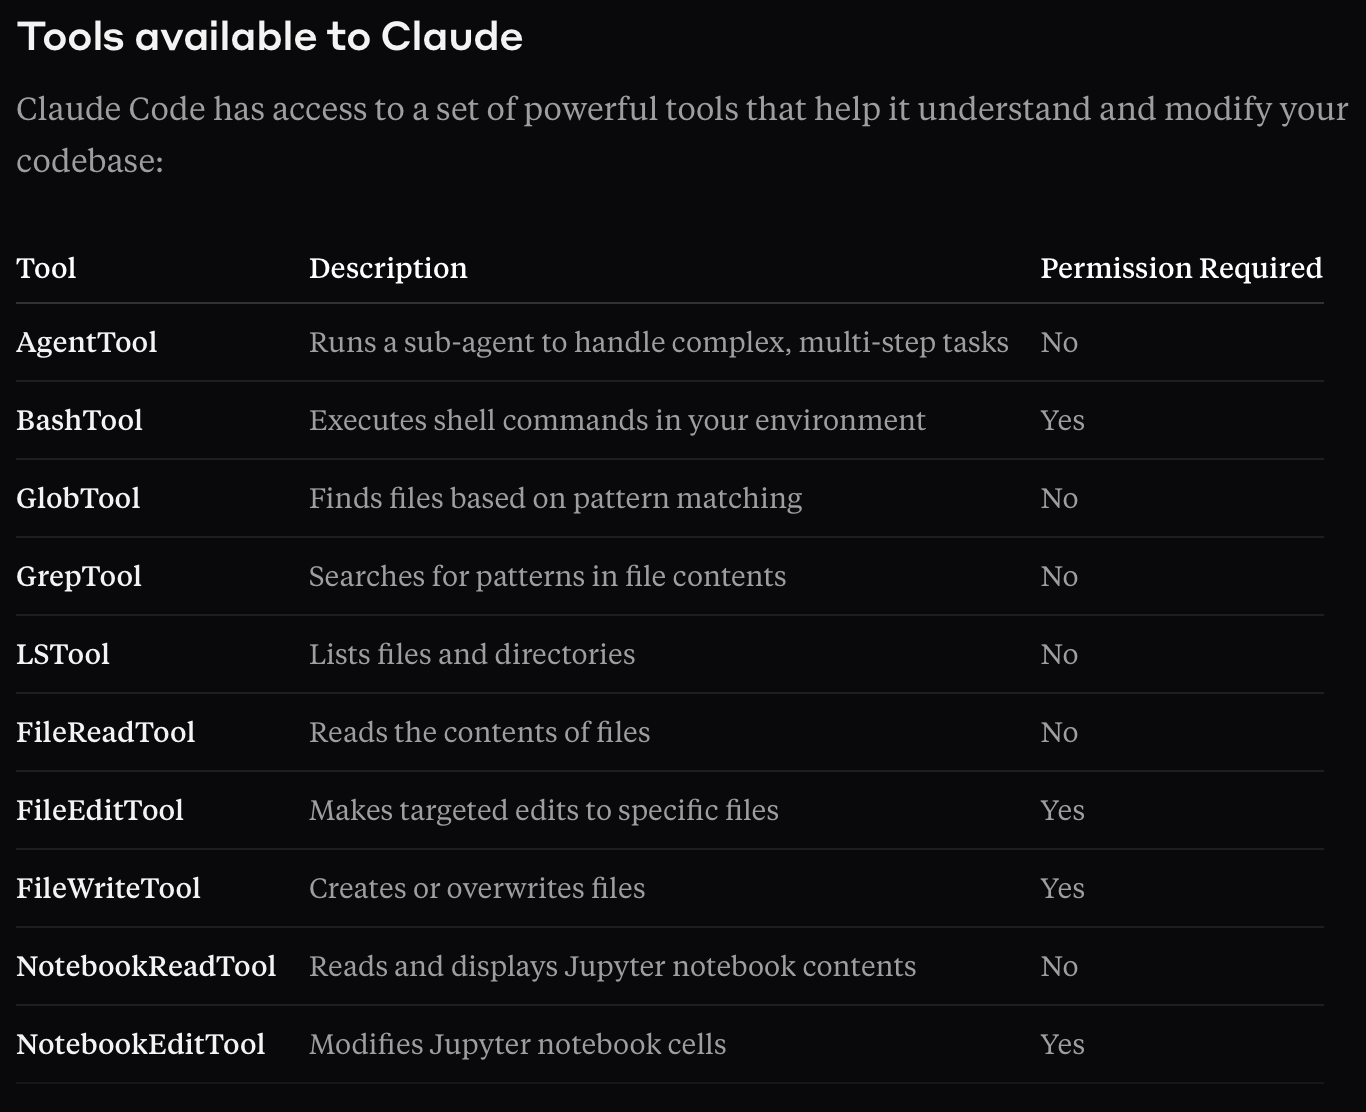Click the NotebookEditTool name
This screenshot has height=1112, width=1366.
(x=141, y=1044)
